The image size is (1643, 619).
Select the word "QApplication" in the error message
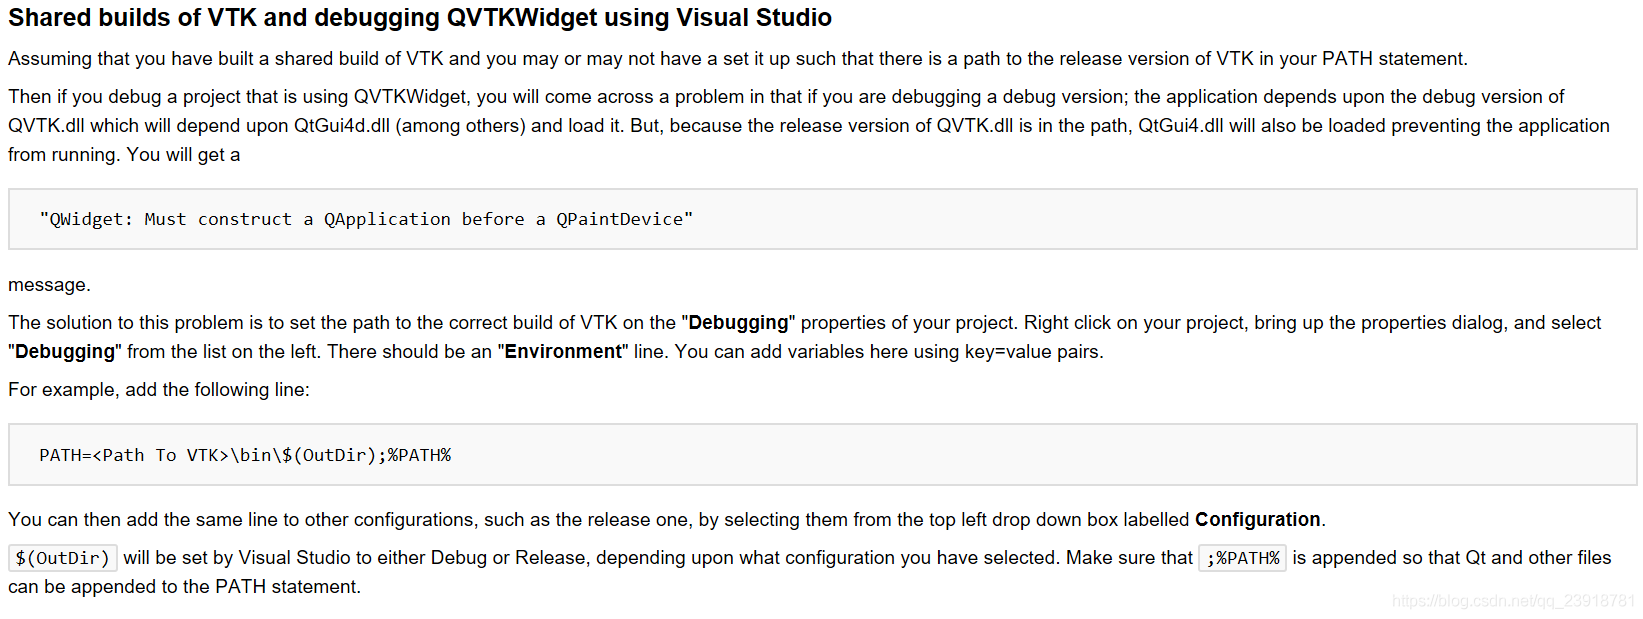[x=387, y=220]
